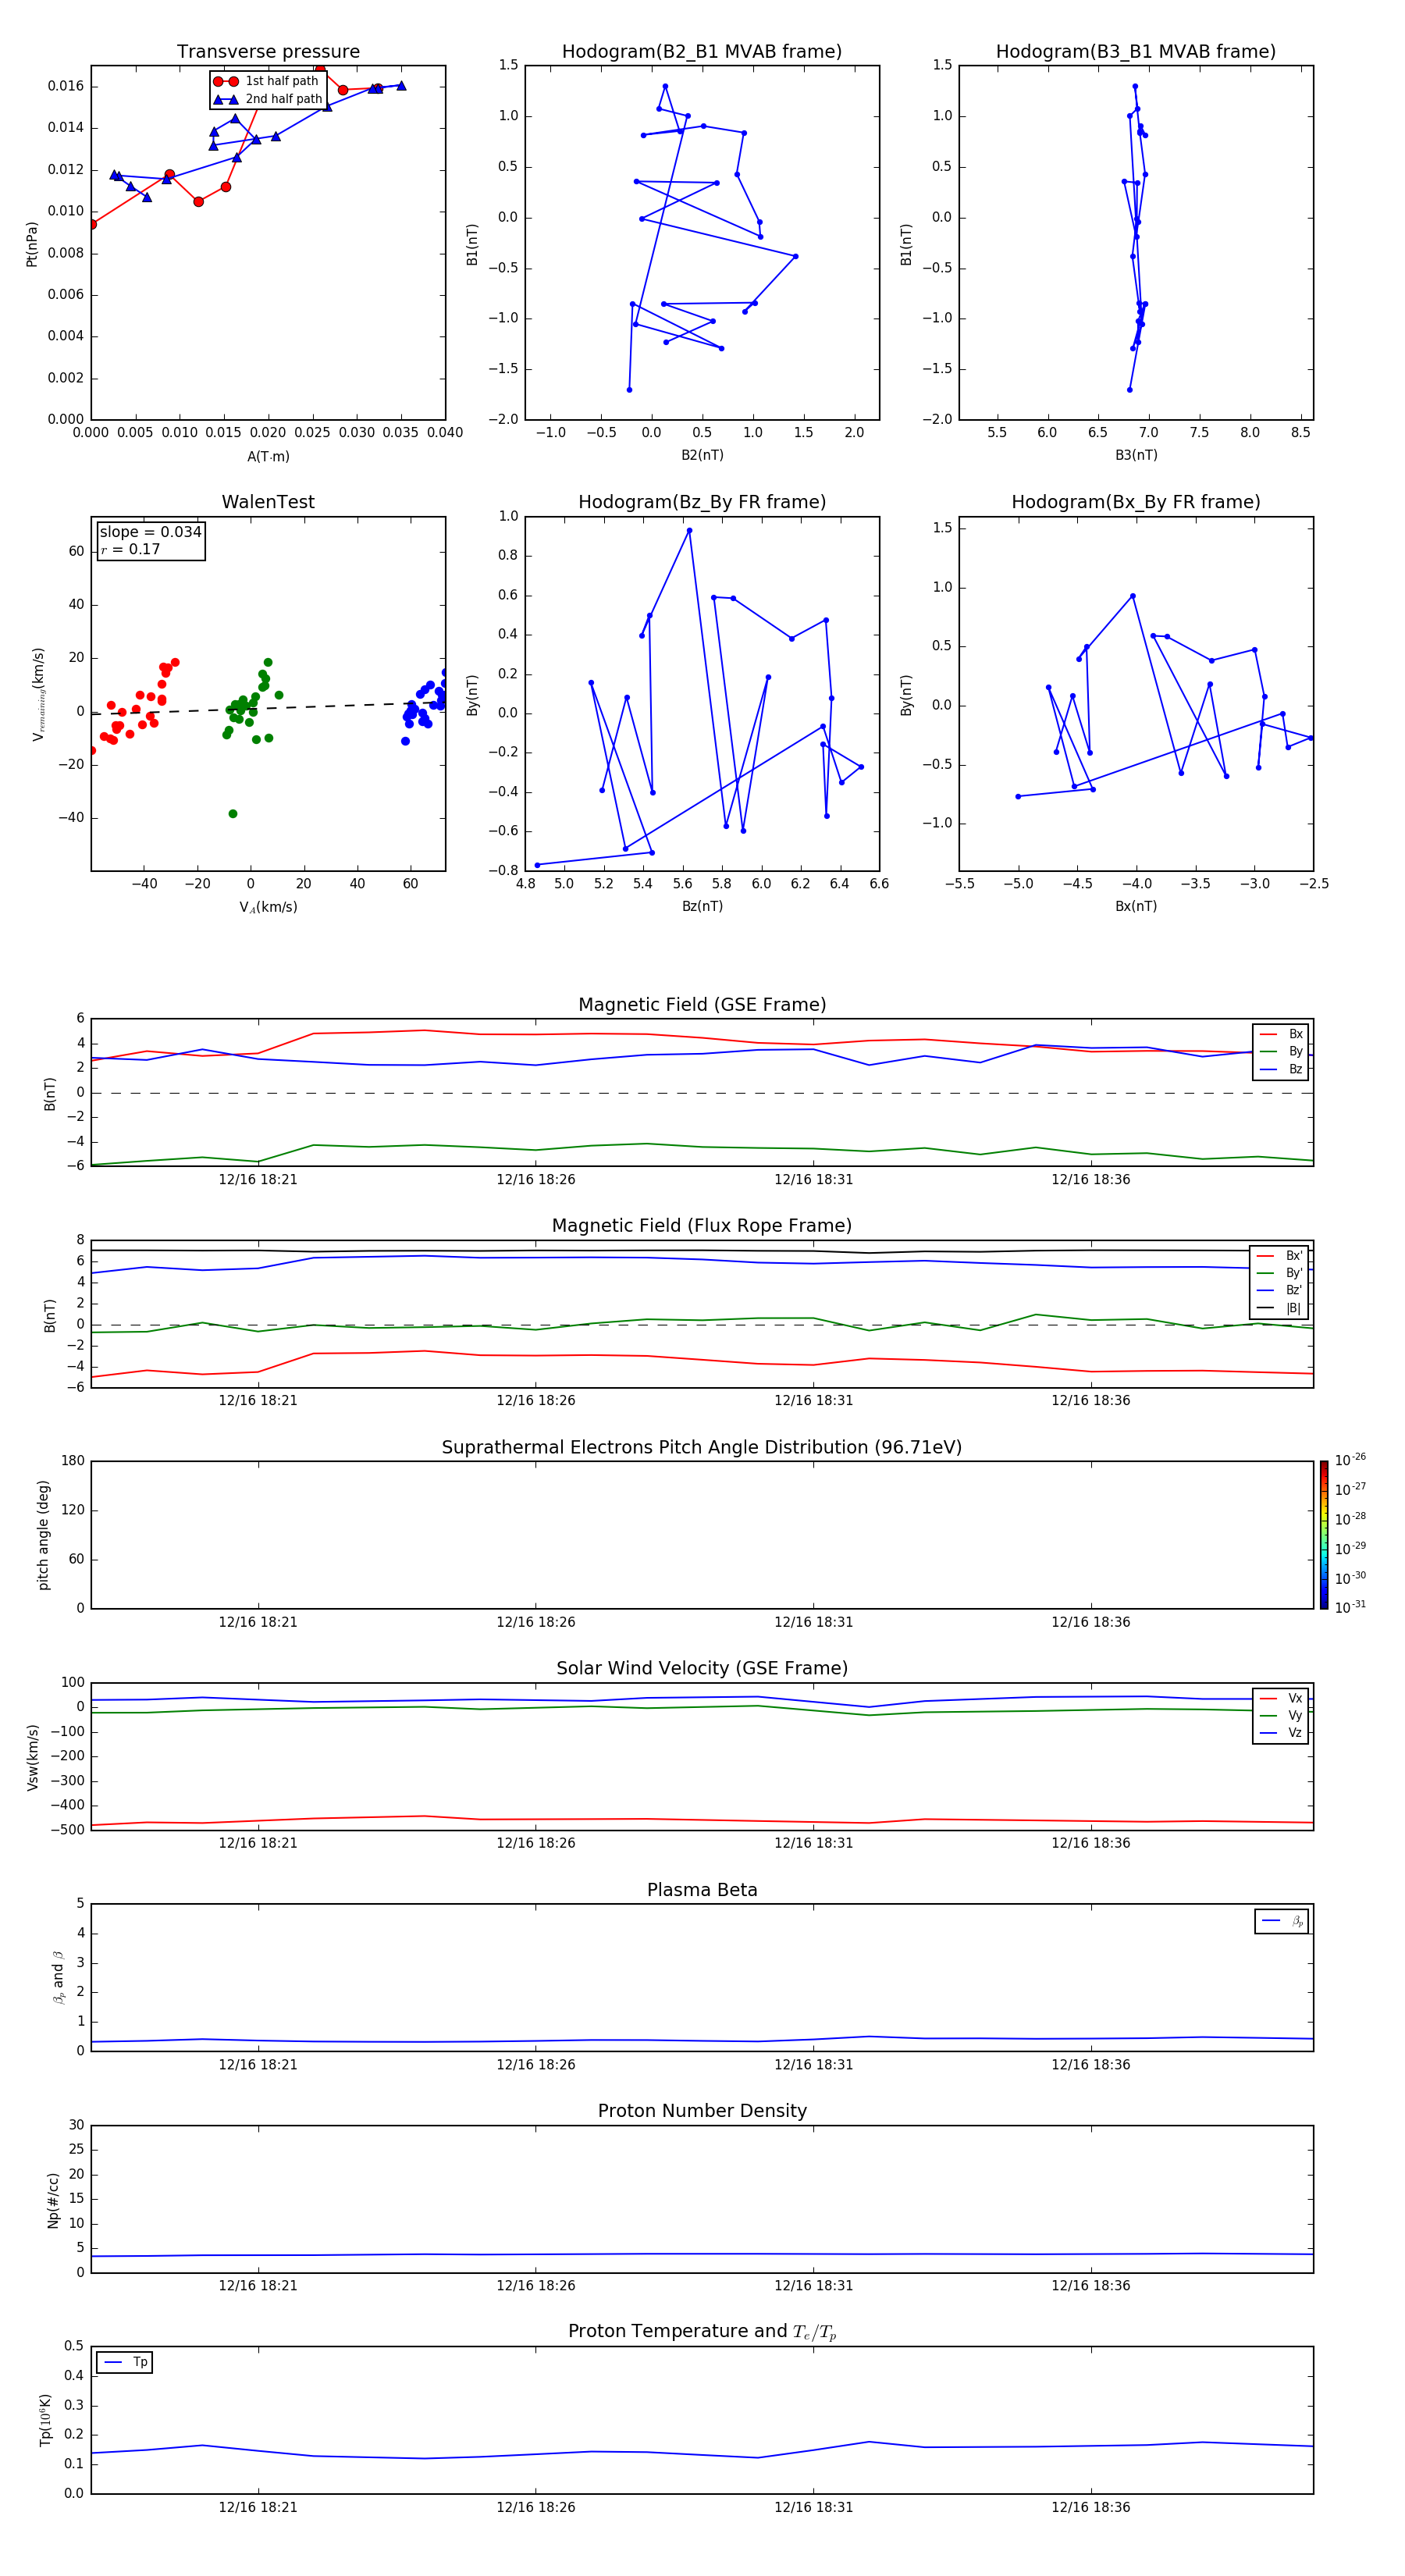The height and width of the screenshot is (2576, 1405).
Task: Click the 'B2(nT)' x-axis label
Action: coord(702,455)
